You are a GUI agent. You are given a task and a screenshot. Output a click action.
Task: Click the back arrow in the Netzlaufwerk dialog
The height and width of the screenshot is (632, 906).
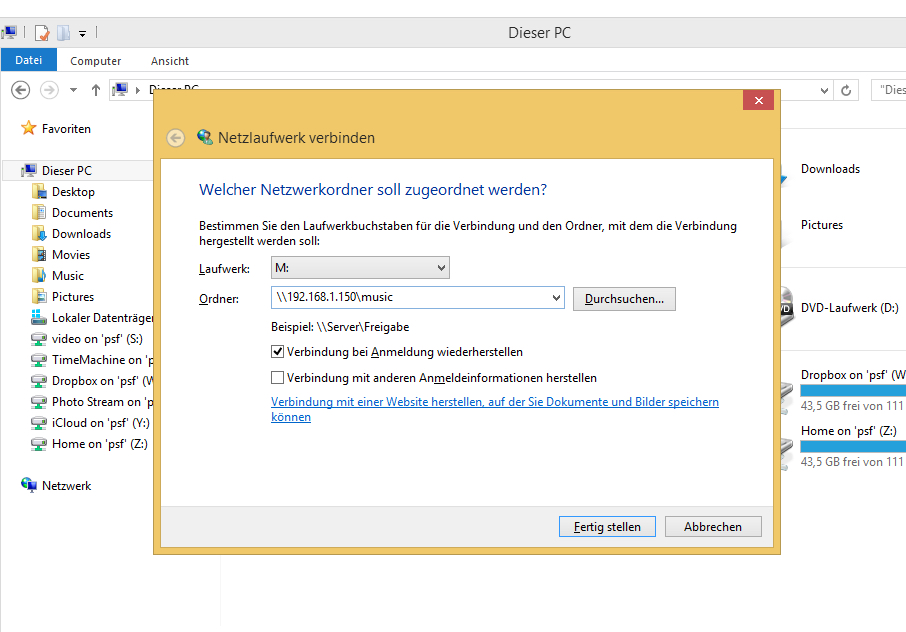click(176, 138)
